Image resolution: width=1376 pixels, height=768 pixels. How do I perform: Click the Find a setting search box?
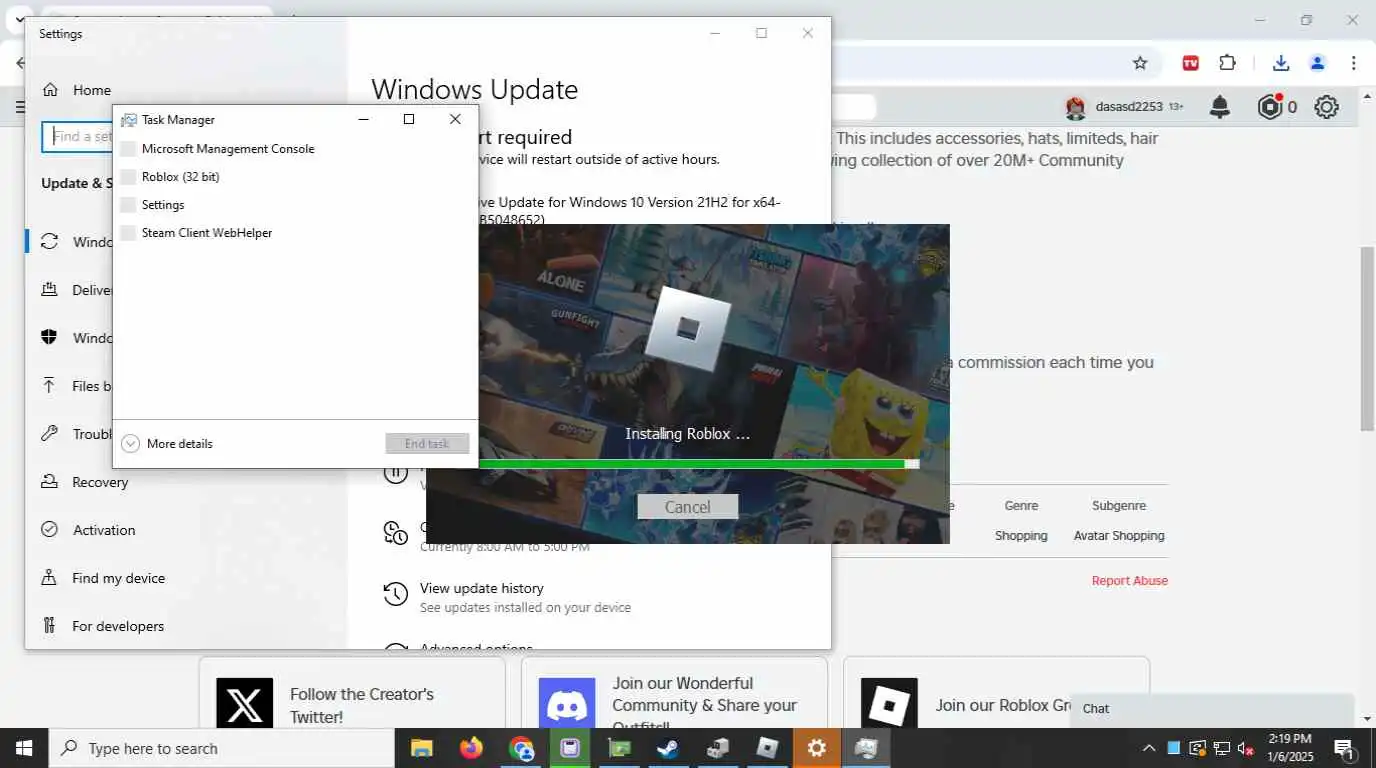[x=77, y=137]
